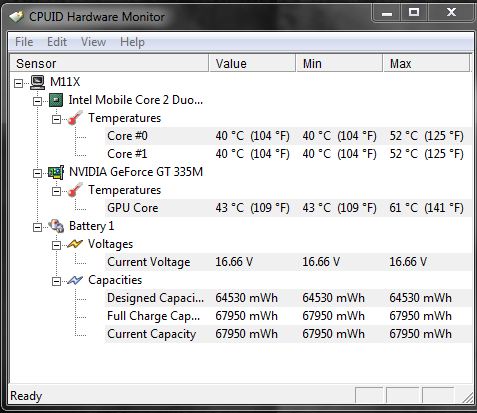
Task: Click the NVIDIA GeForce graphics card icon
Action: [x=56, y=172]
